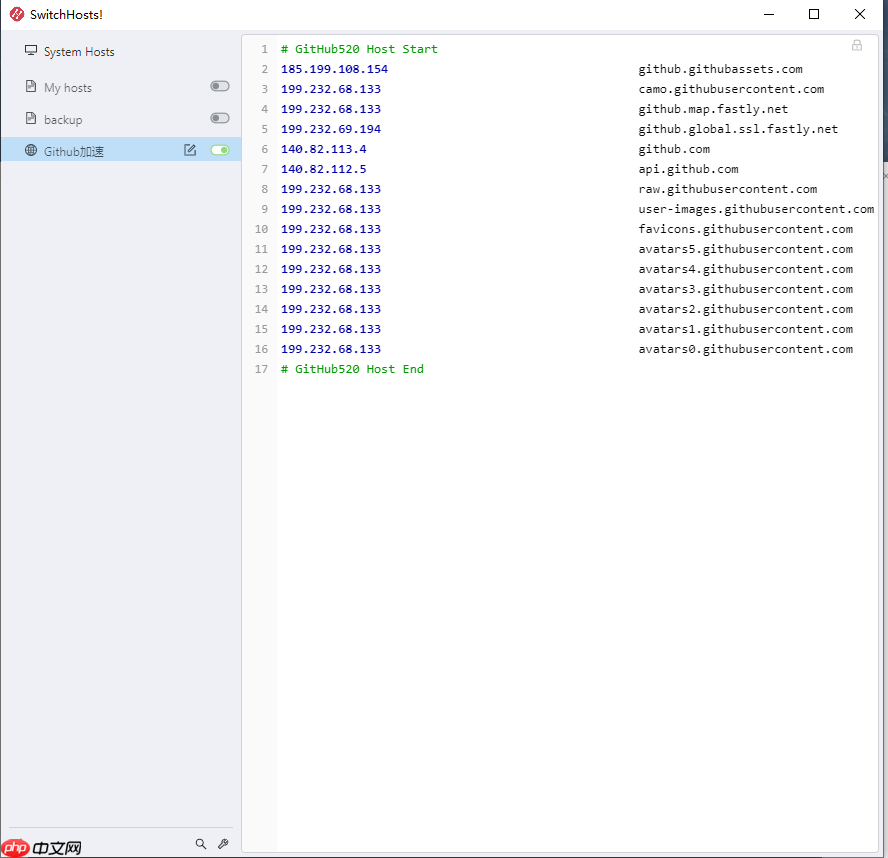Click the '# GitHub520 Host Start' comment
888x858 pixels.
click(x=359, y=49)
